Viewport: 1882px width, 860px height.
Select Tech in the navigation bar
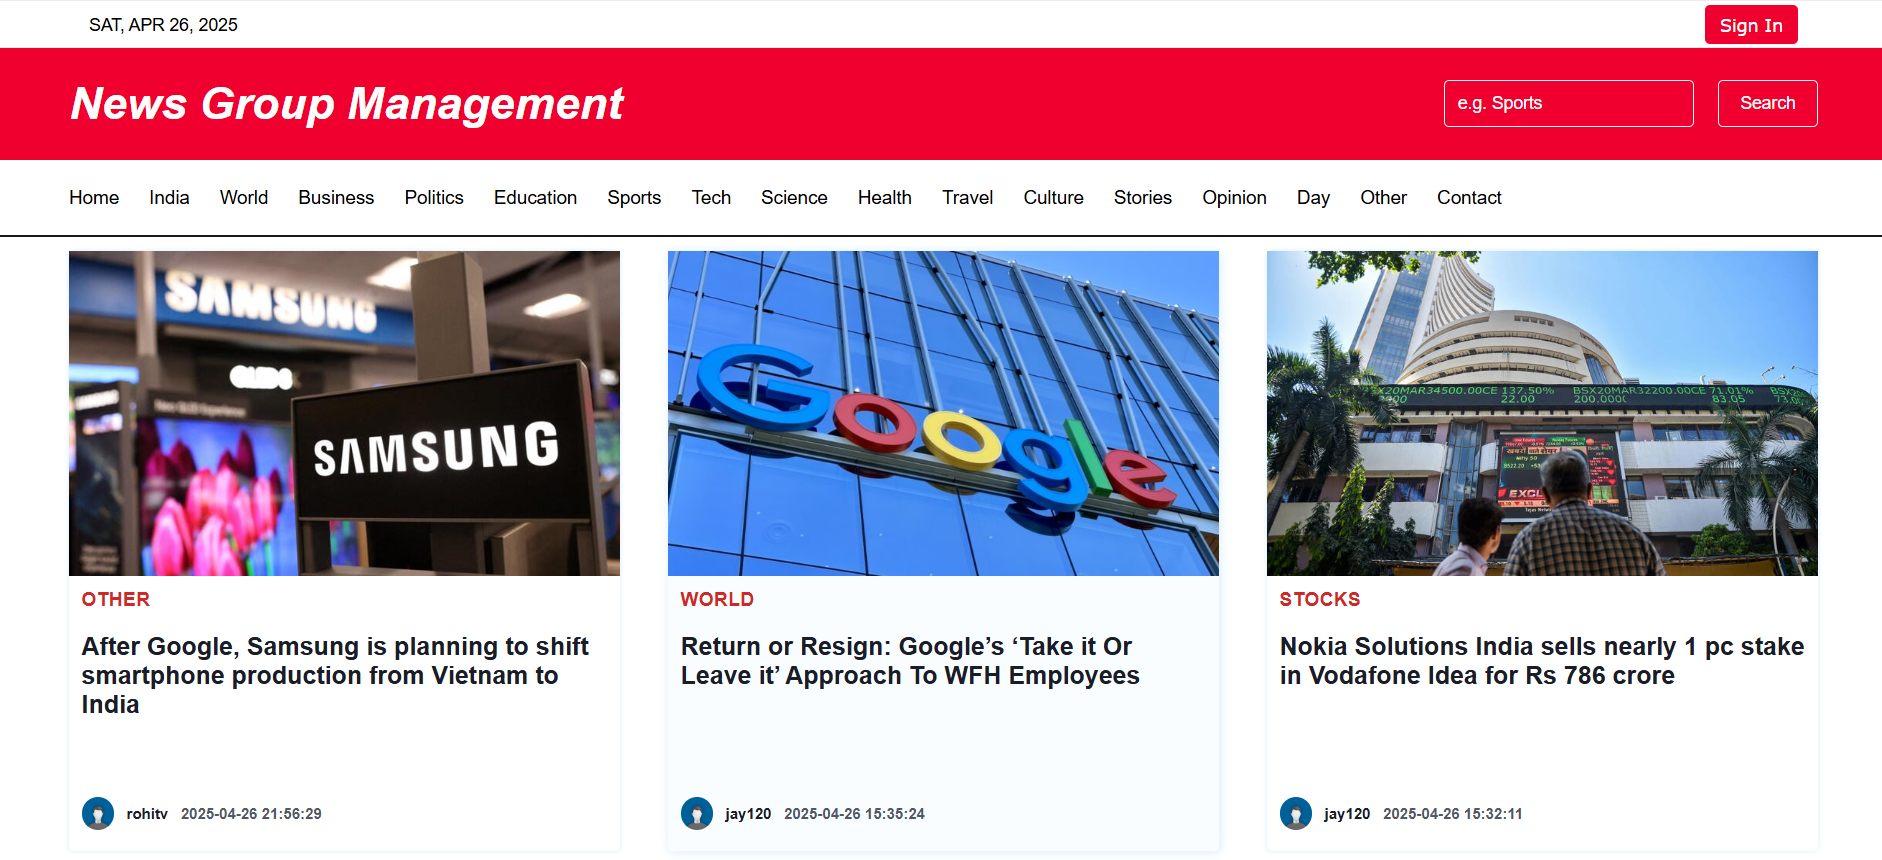pos(711,198)
